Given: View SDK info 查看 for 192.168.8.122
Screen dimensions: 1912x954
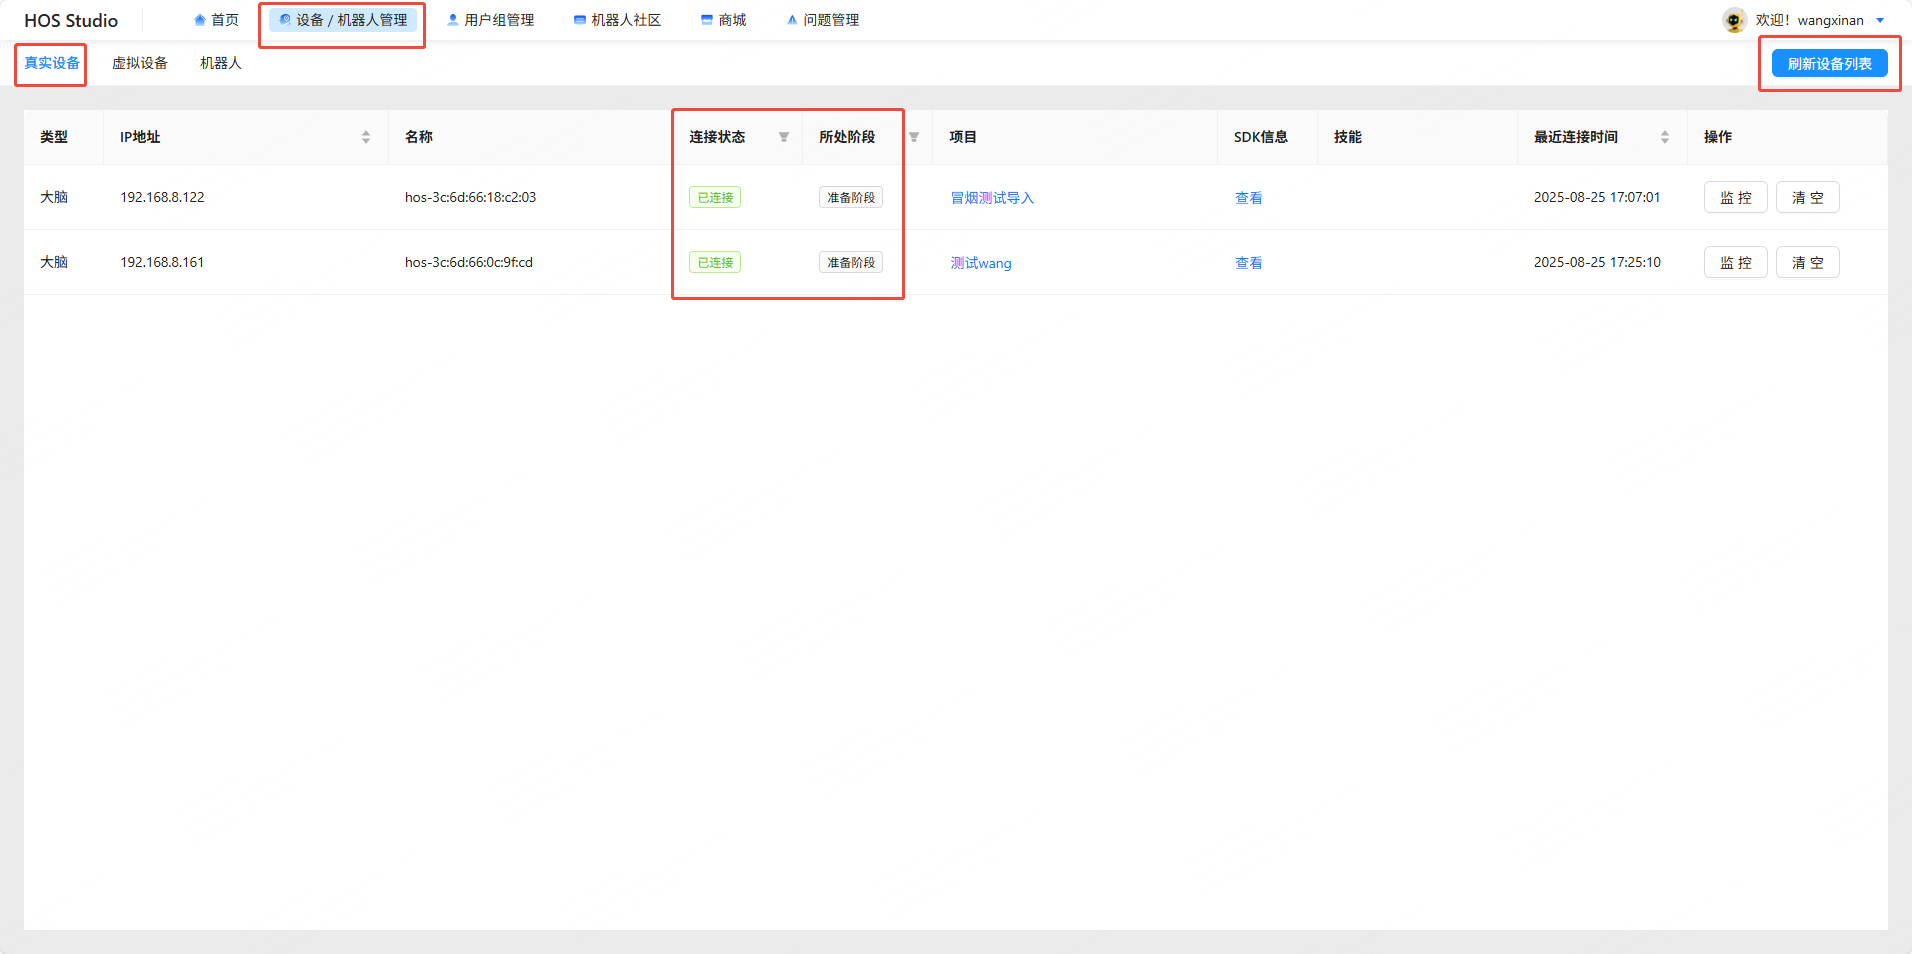Looking at the screenshot, I should [x=1248, y=198].
